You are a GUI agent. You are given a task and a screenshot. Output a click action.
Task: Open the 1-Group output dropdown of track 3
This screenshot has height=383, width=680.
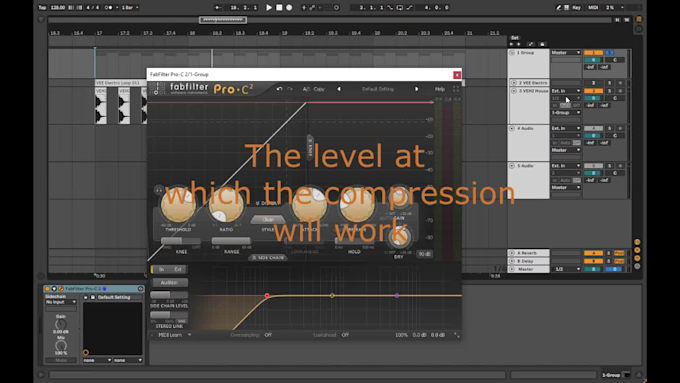[566, 112]
